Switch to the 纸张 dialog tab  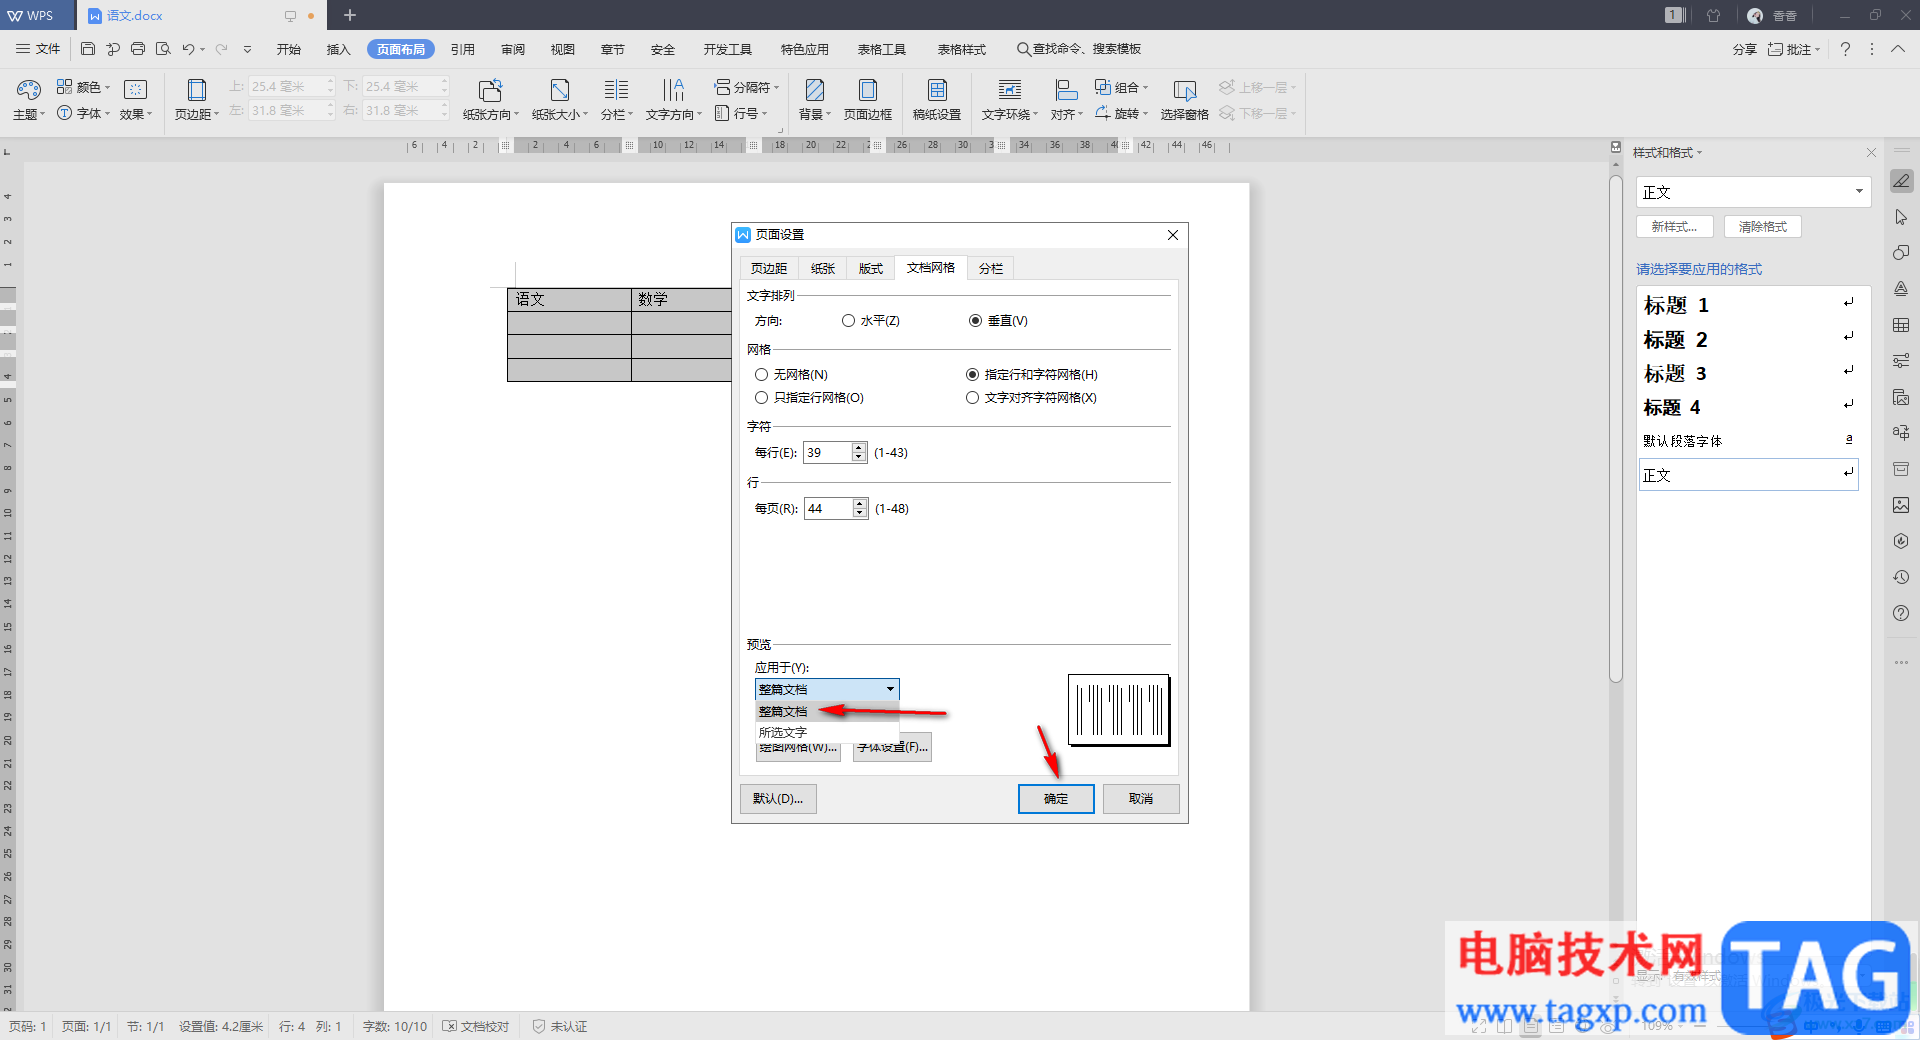point(823,268)
